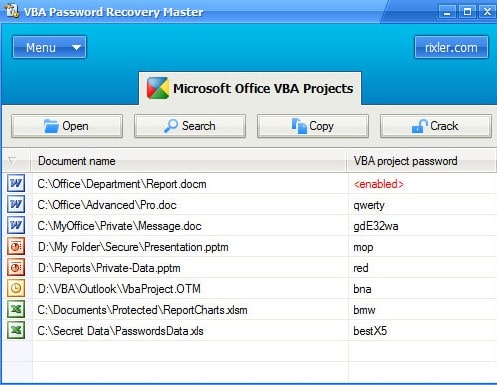Maximize the VBA Password Recovery Master window
The image size is (497, 385).
[x=467, y=12]
